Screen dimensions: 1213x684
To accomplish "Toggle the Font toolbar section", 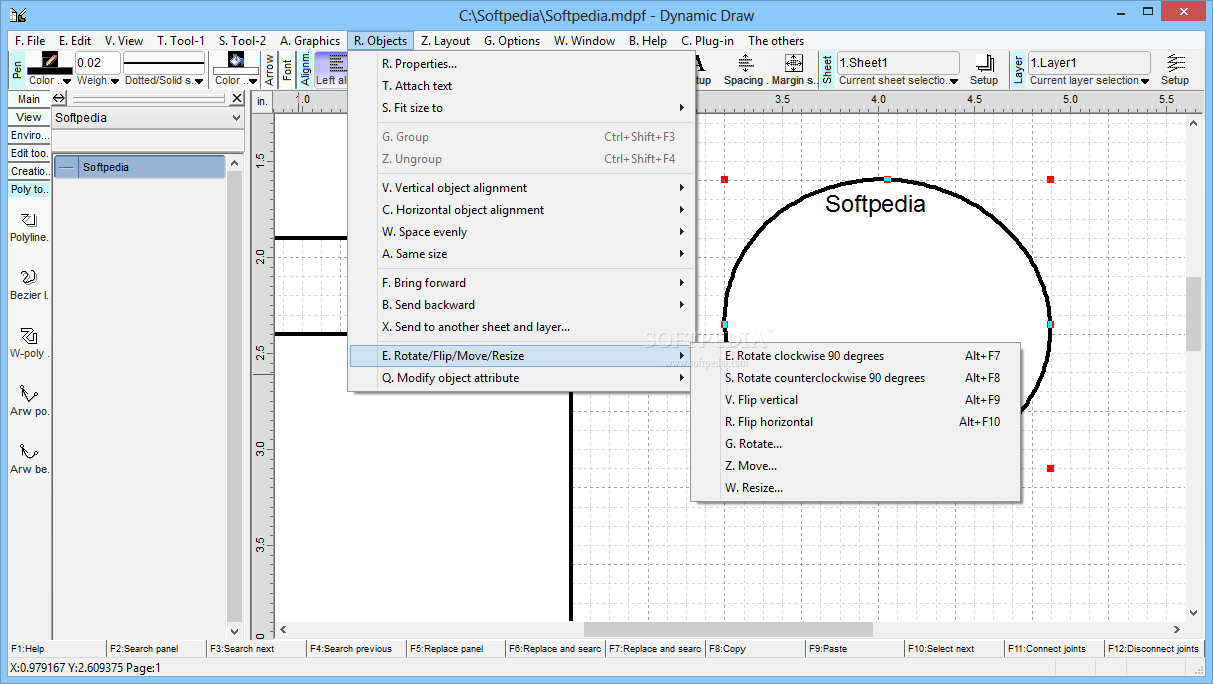I will (288, 69).
